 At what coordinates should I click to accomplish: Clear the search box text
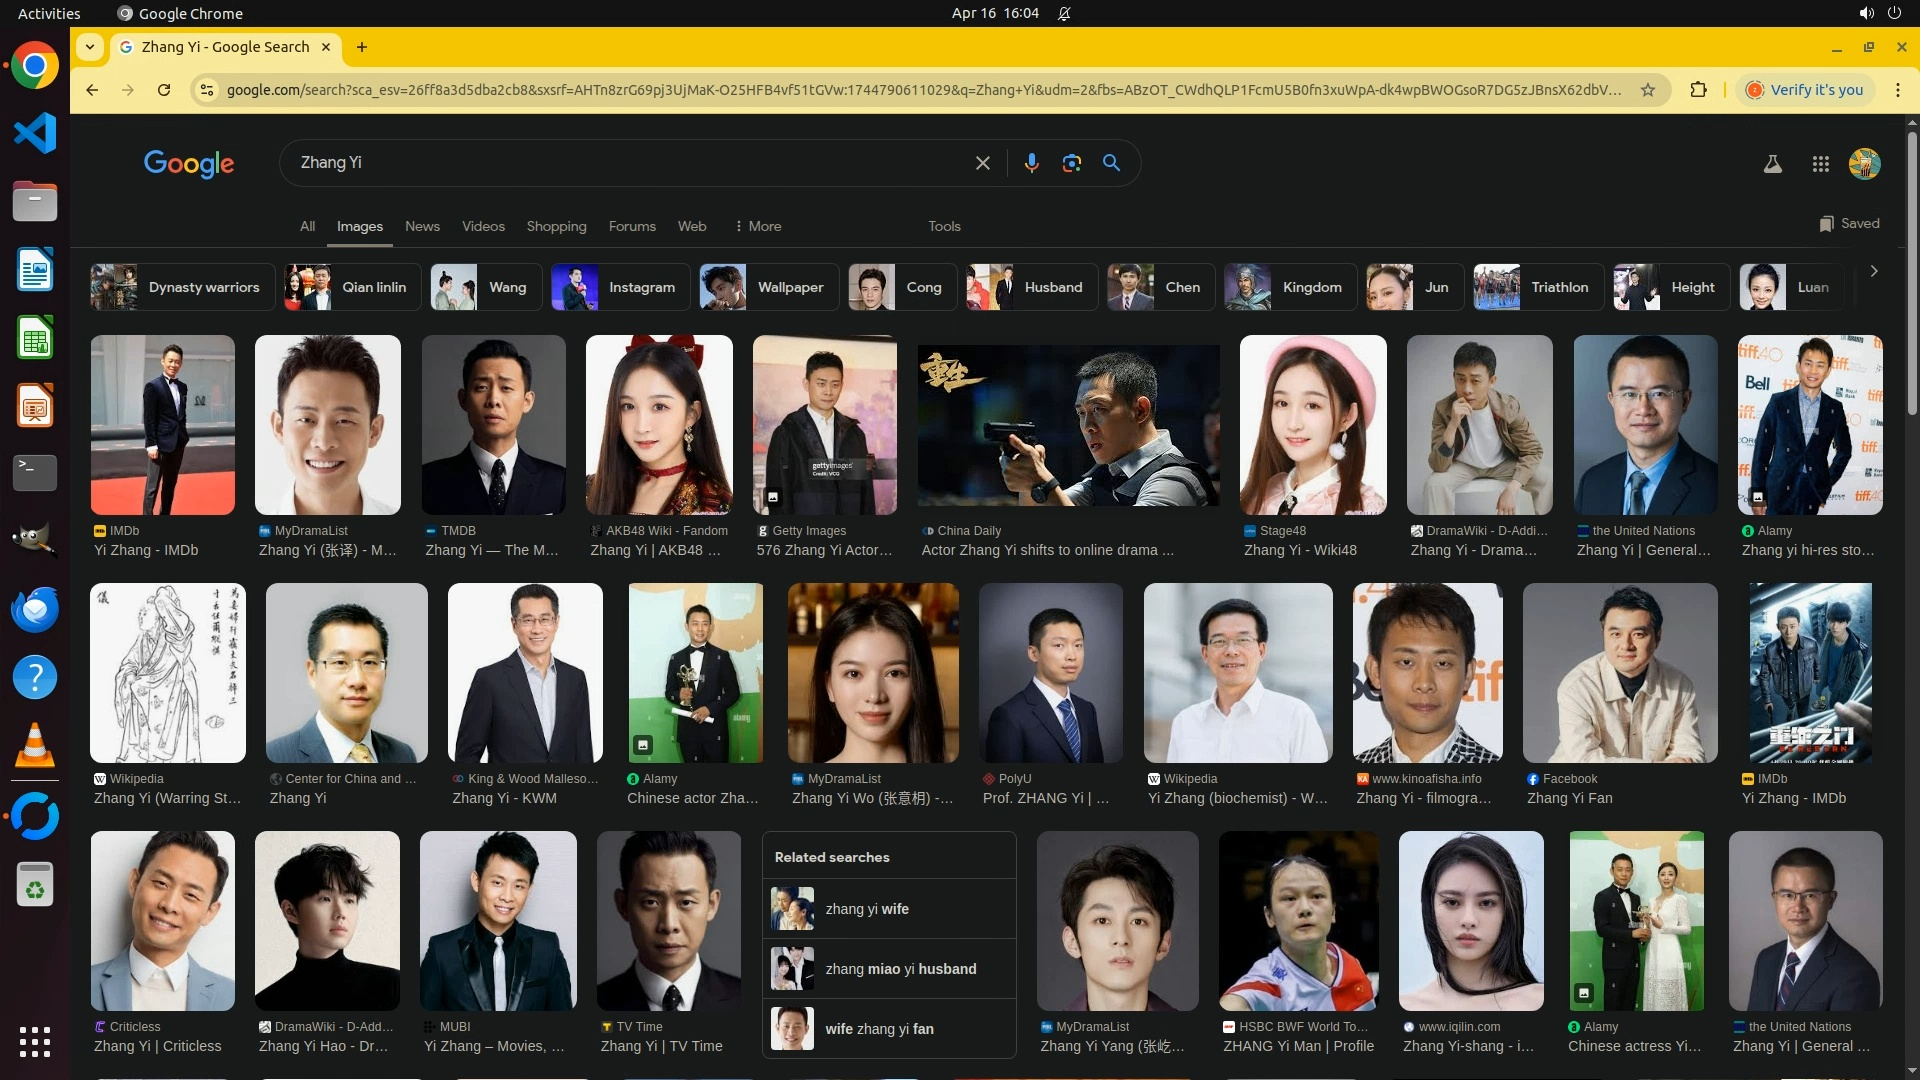(982, 163)
